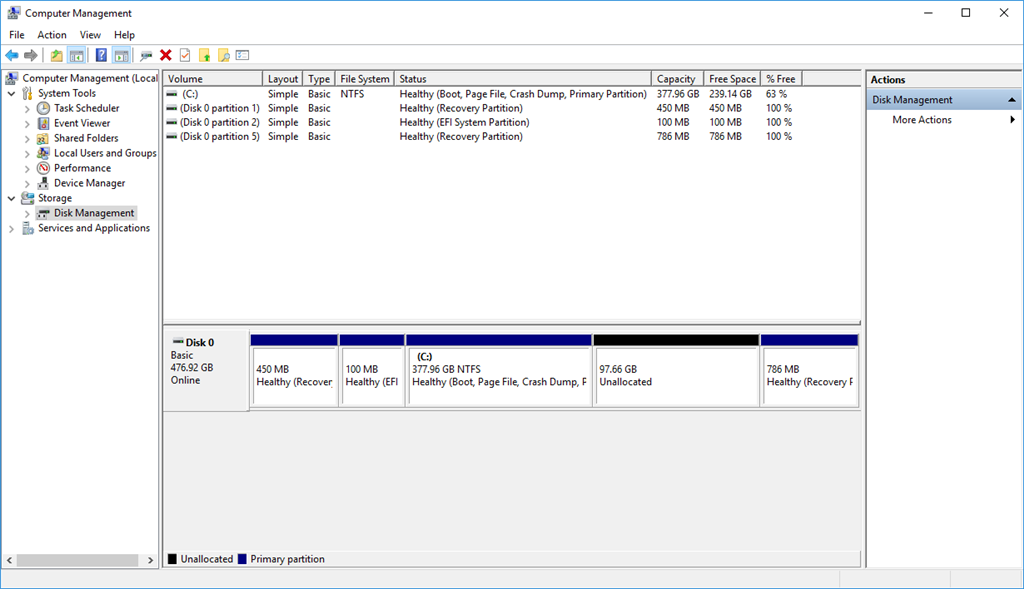Click the Storage node icon
Screen dimensions: 1024x589
tap(27, 198)
